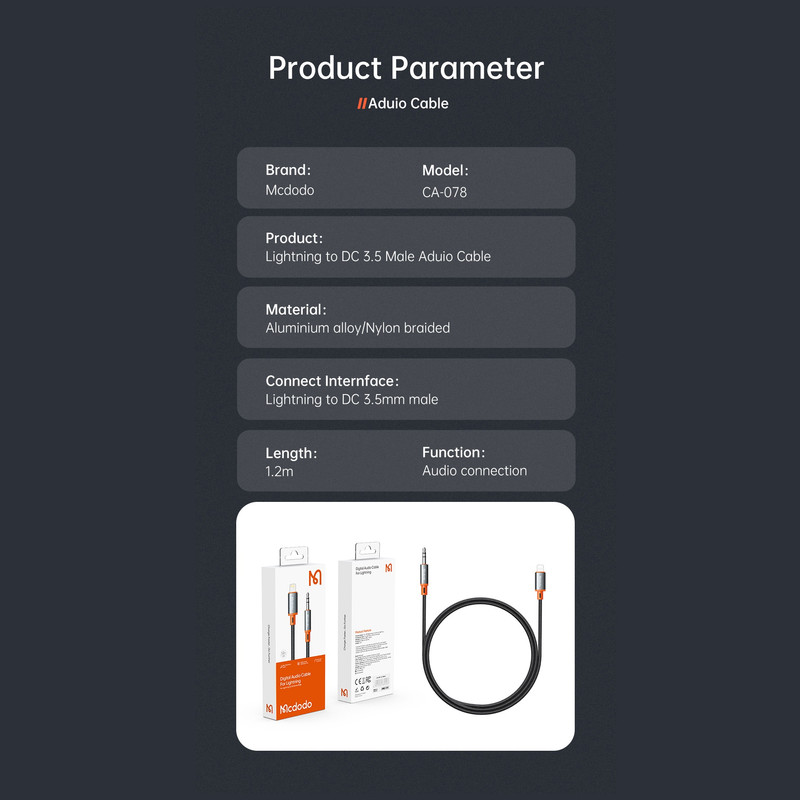Select the Product Parameter heading
This screenshot has height=800, width=800.
coord(406,68)
